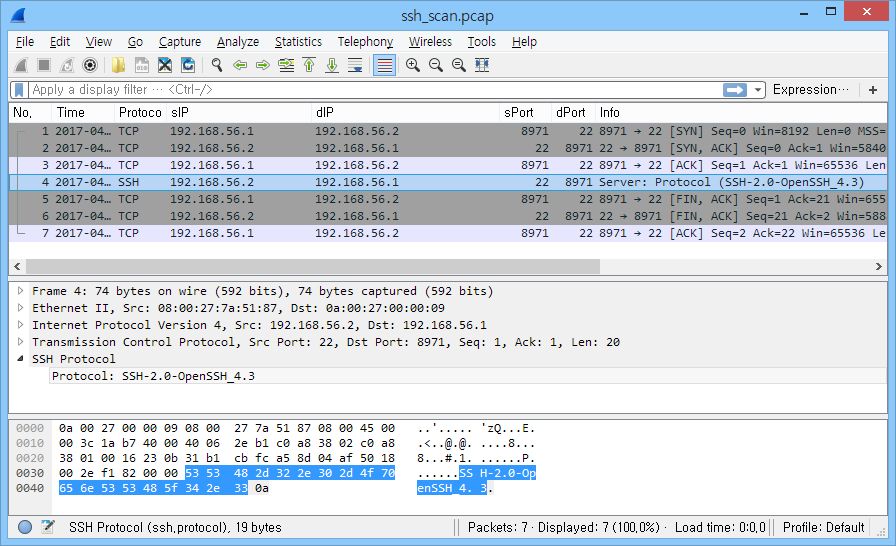Open the Help menu
896x546 pixels.
coord(524,42)
